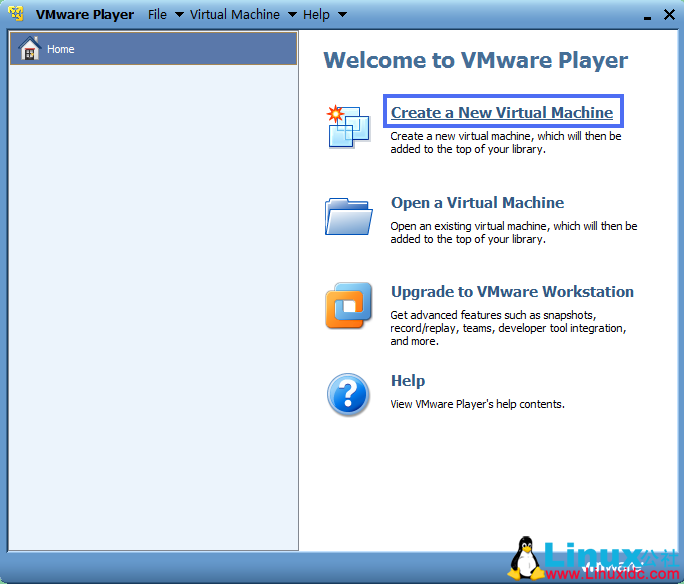Select the Home item in library
684x584 pixels.
[154, 48]
